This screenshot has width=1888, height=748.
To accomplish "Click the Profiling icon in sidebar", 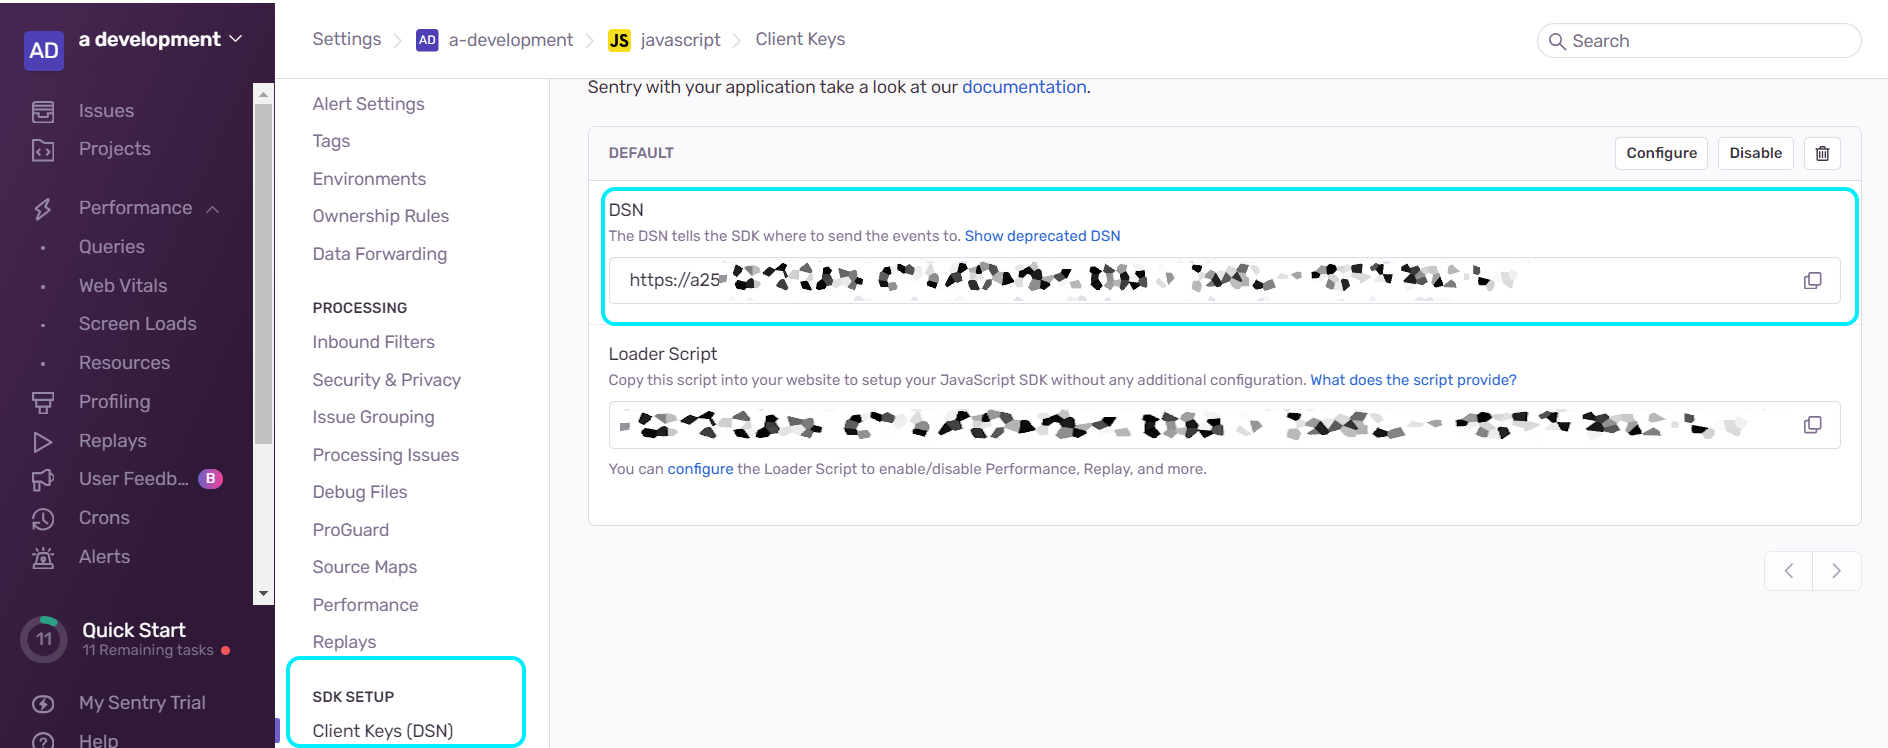I will pos(43,402).
